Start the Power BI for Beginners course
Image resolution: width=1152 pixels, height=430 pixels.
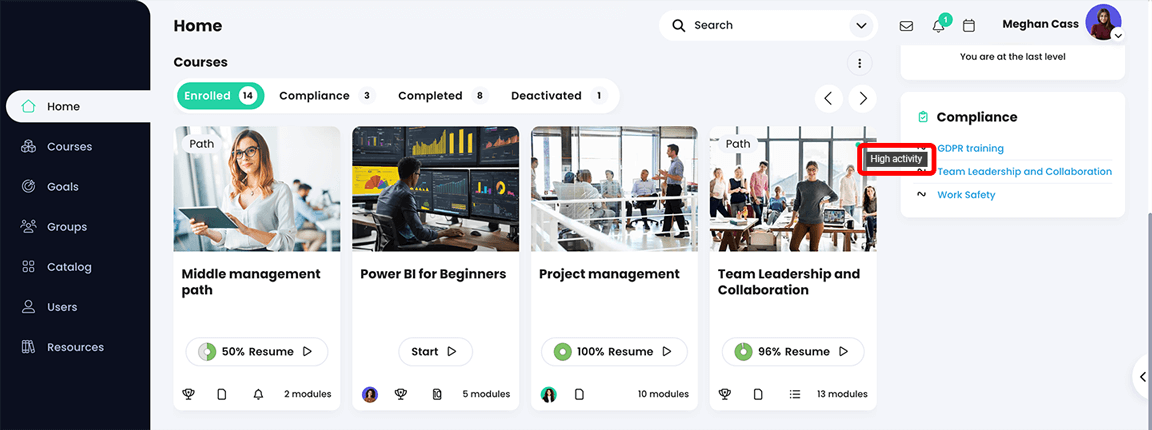tap(436, 351)
